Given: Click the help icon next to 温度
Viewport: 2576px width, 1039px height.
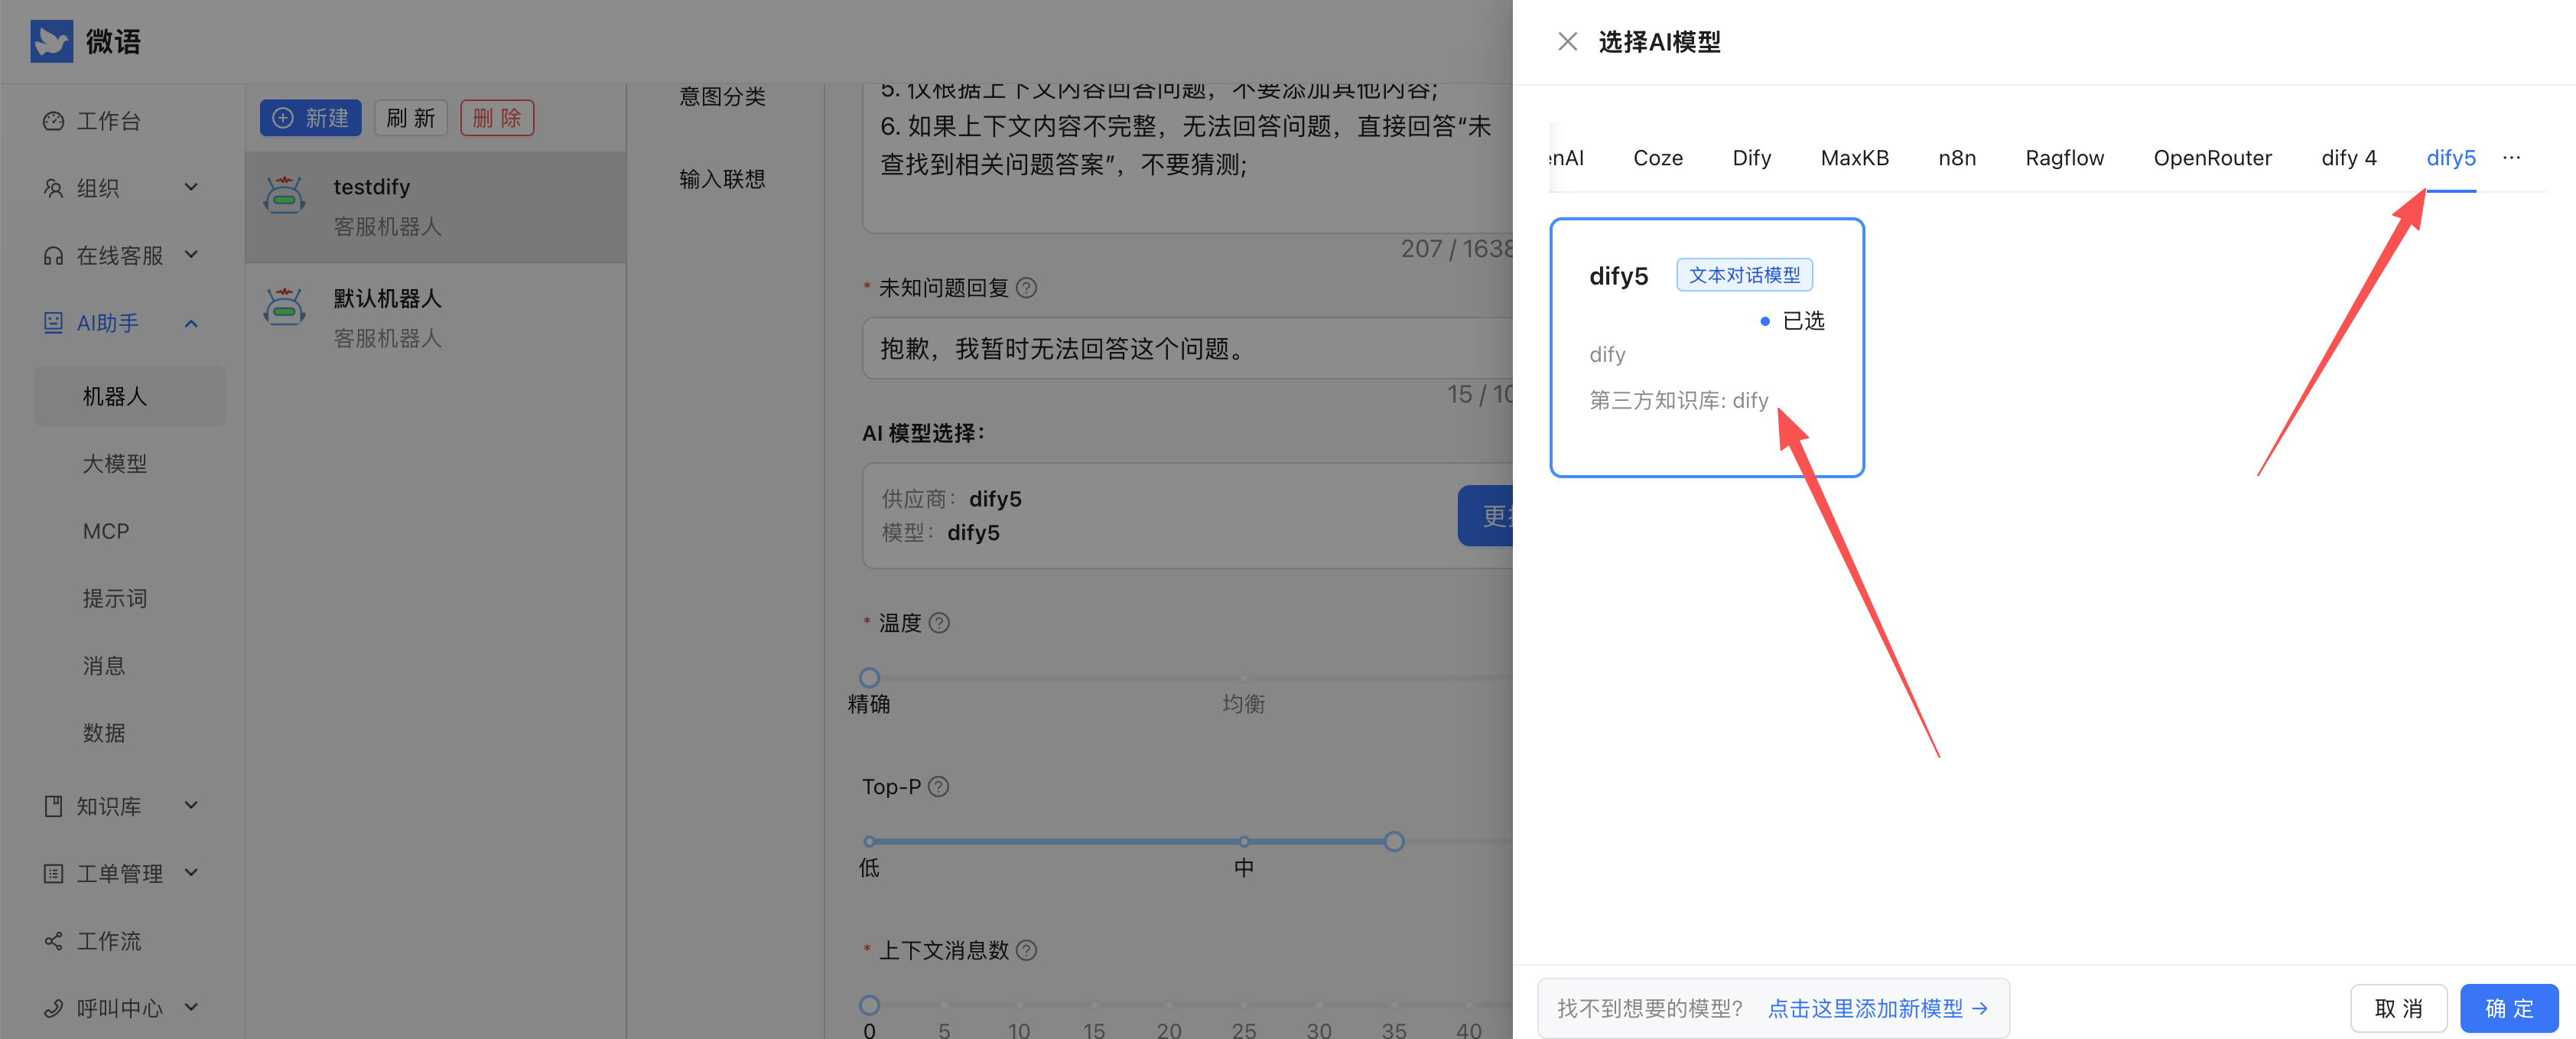Looking at the screenshot, I should click(x=939, y=623).
